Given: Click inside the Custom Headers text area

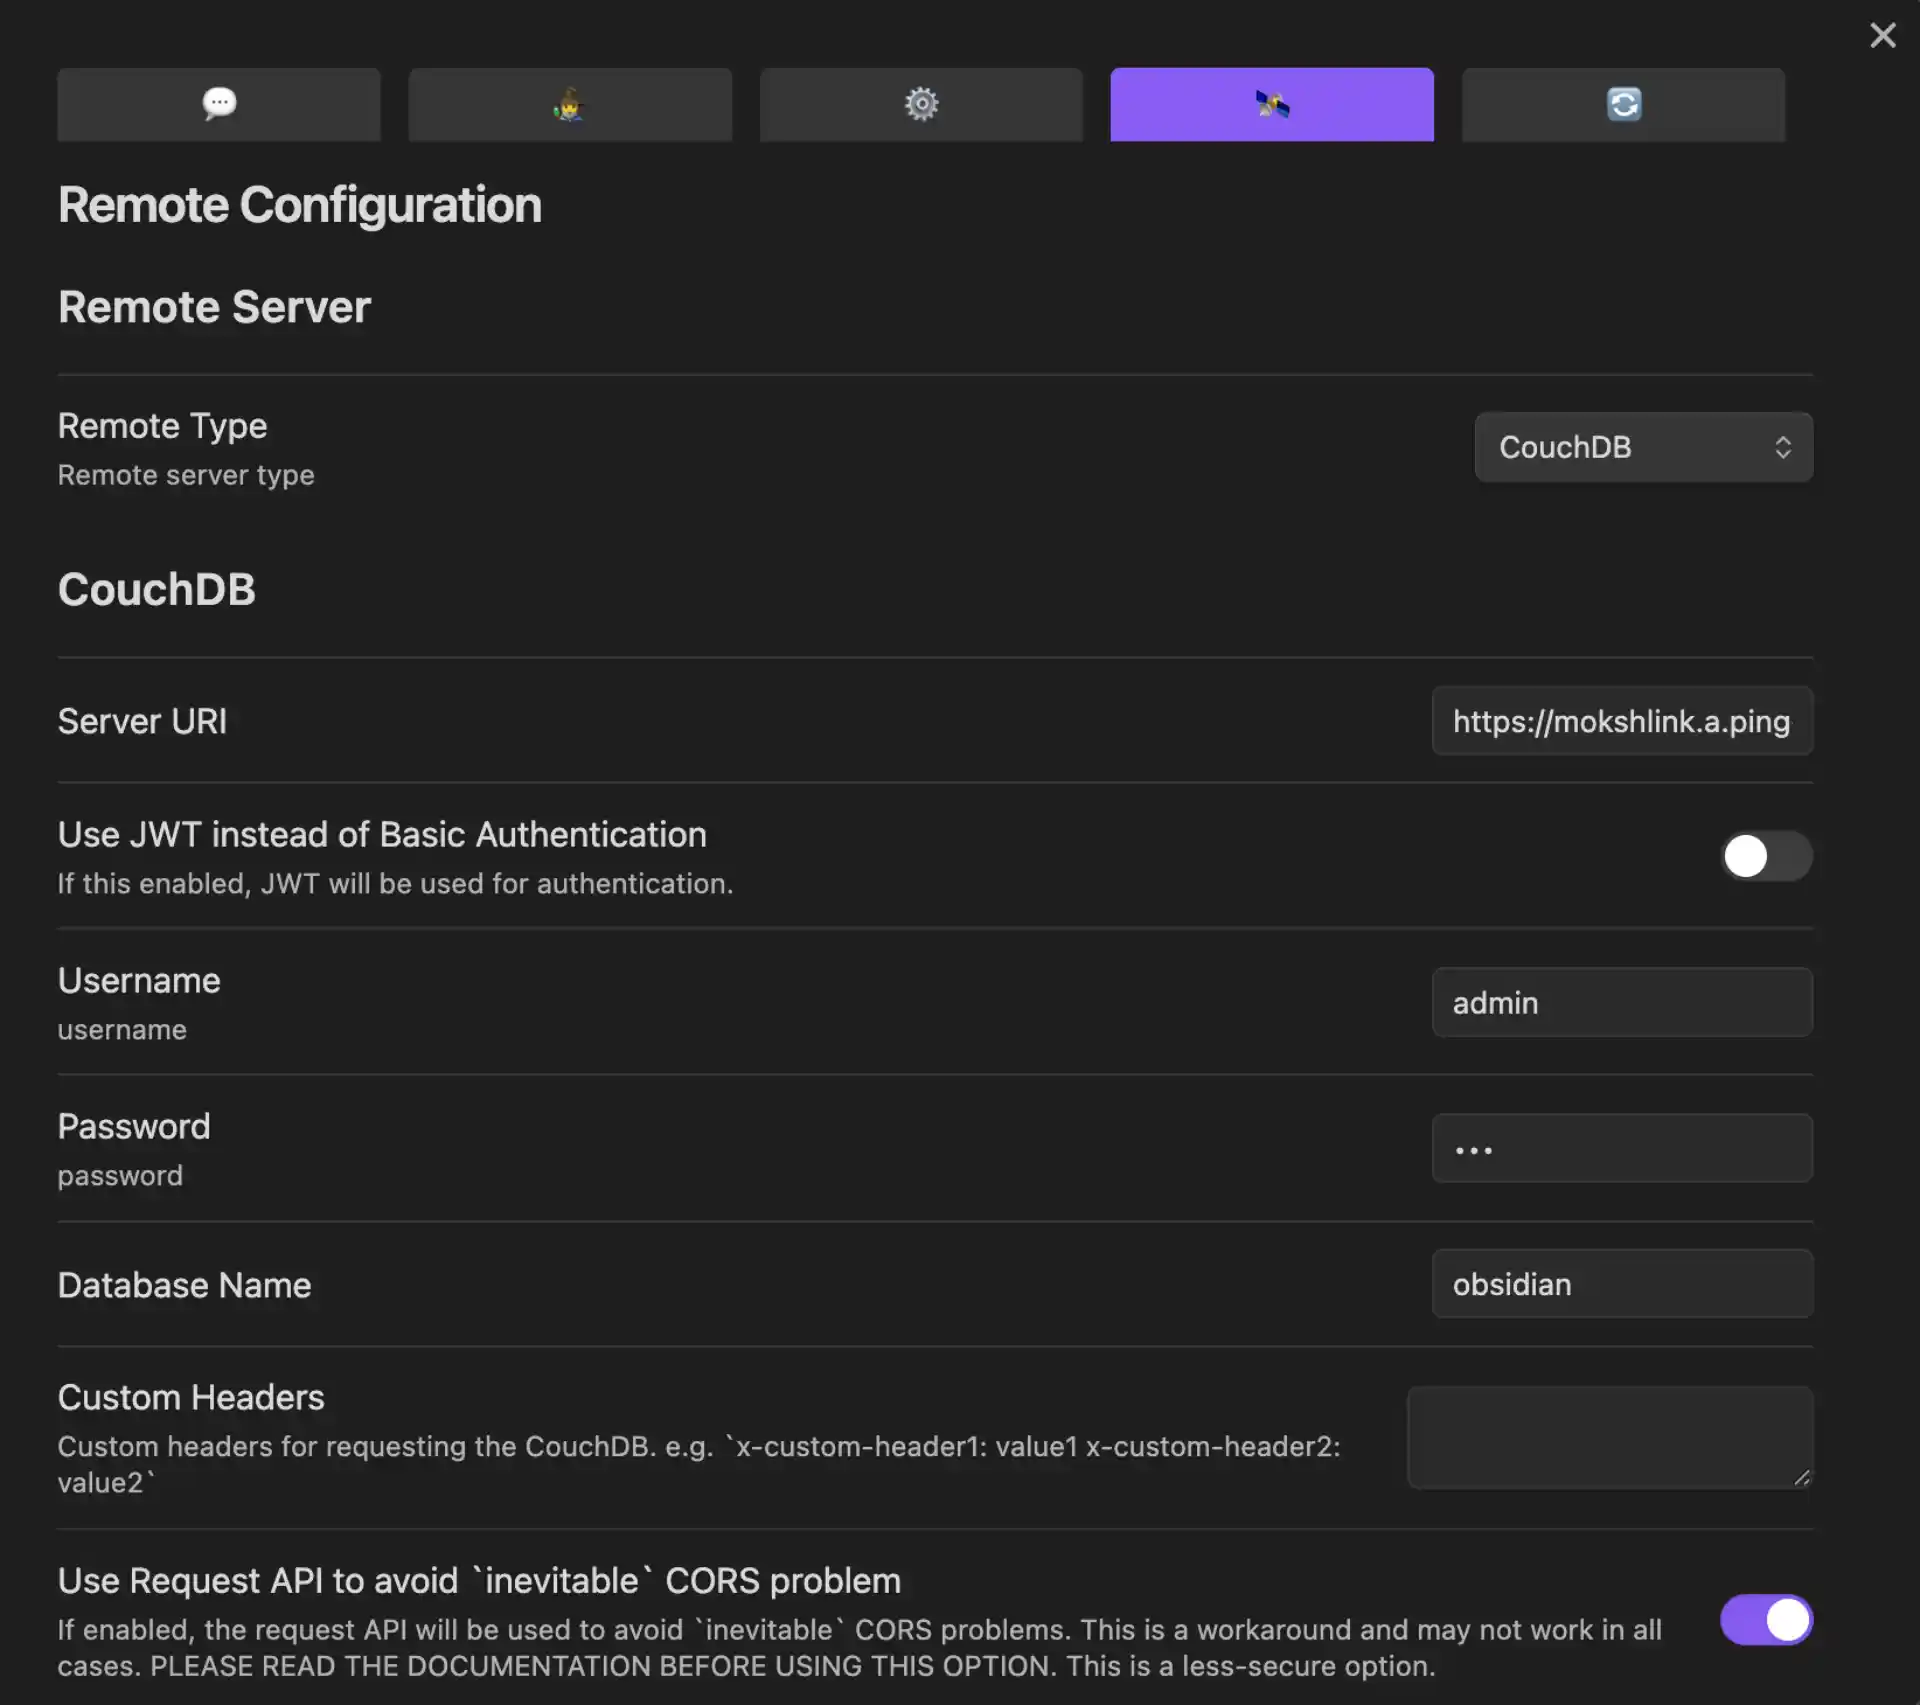Looking at the screenshot, I should 1600,1436.
